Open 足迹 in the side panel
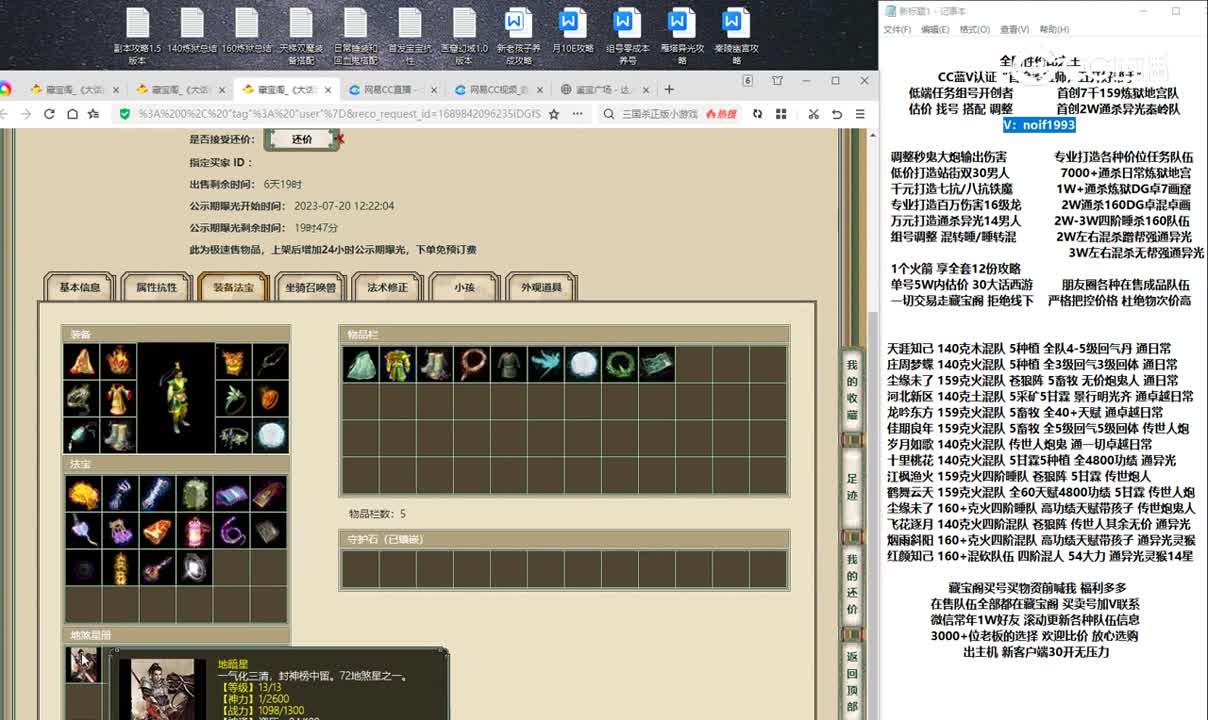Image resolution: width=1208 pixels, height=720 pixels. pos(852,487)
